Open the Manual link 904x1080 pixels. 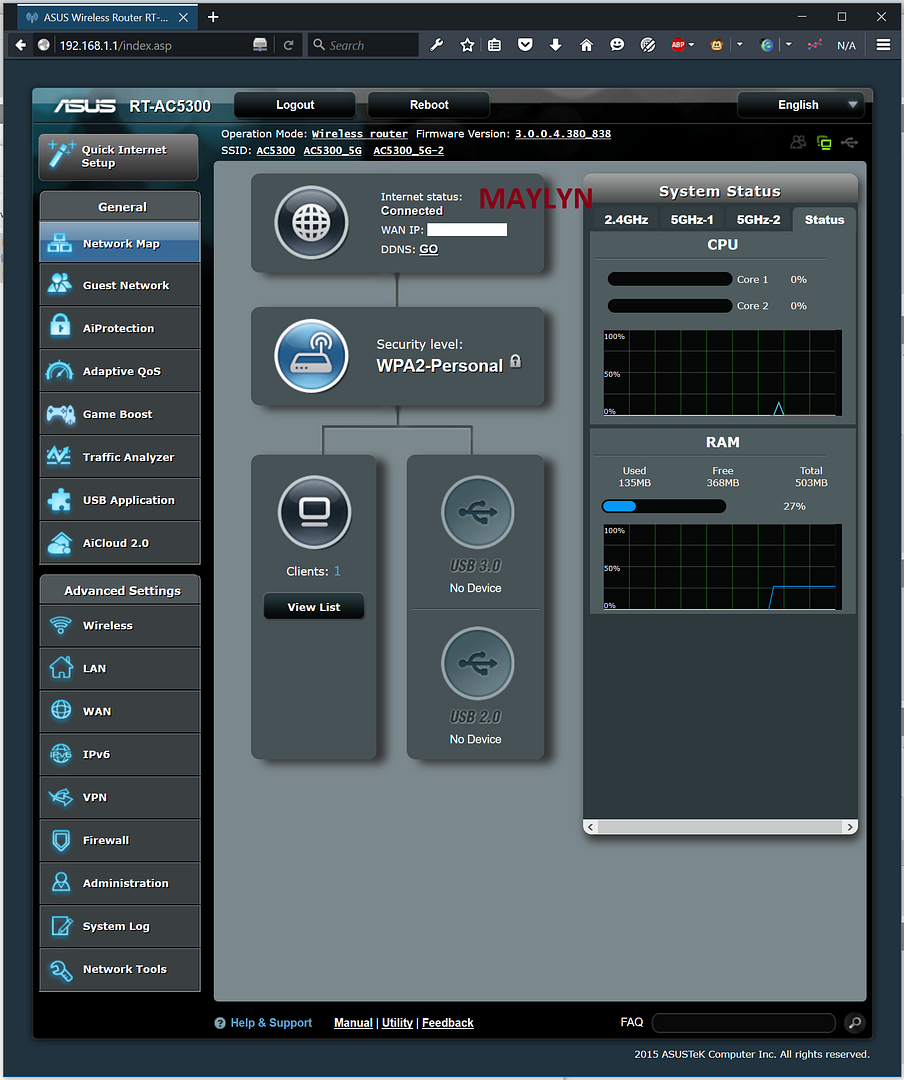click(353, 1023)
